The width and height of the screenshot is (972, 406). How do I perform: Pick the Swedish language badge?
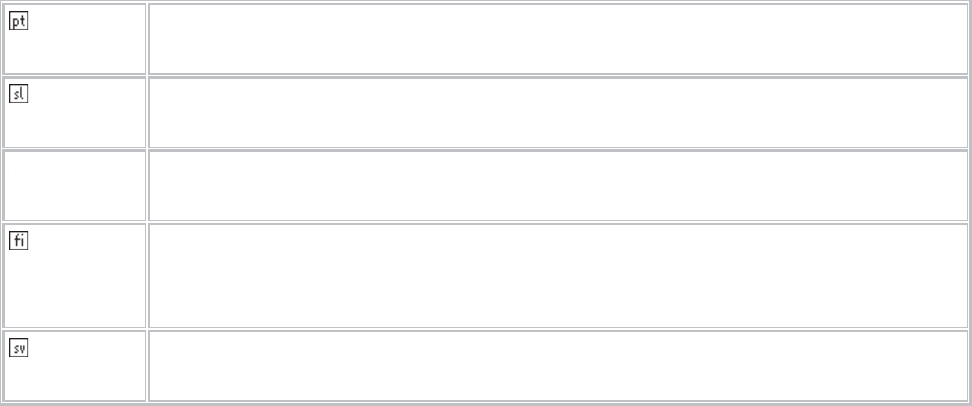click(19, 348)
